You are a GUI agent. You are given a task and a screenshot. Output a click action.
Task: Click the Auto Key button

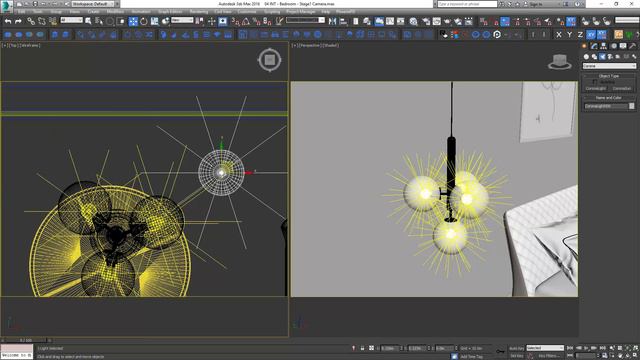[516, 348]
